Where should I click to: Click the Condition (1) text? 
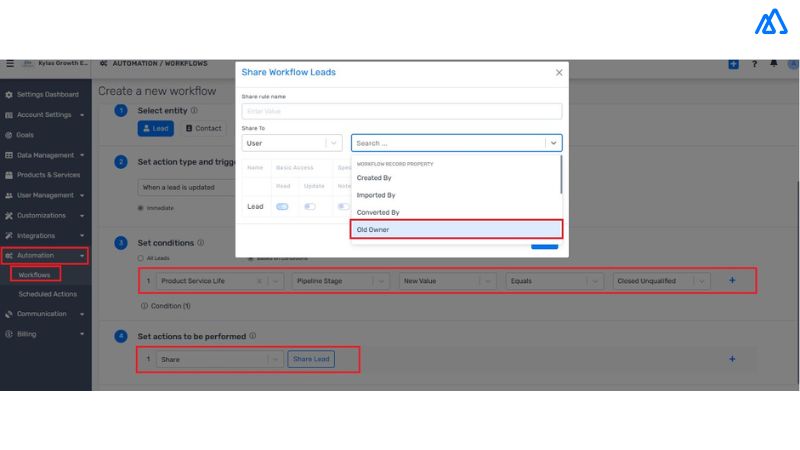click(x=170, y=306)
